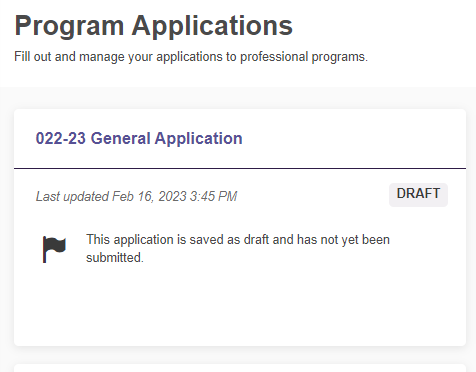This screenshot has width=476, height=372.
Task: Open the 022-23 General Application link
Action: [139, 138]
